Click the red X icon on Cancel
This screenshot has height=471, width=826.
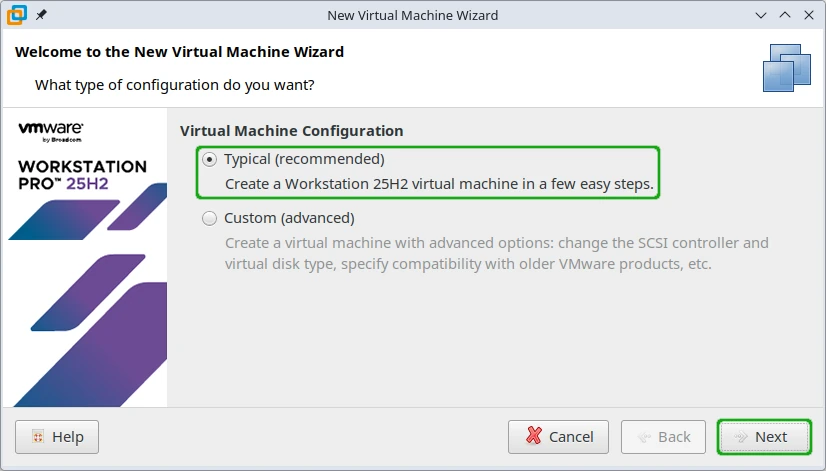coord(534,437)
